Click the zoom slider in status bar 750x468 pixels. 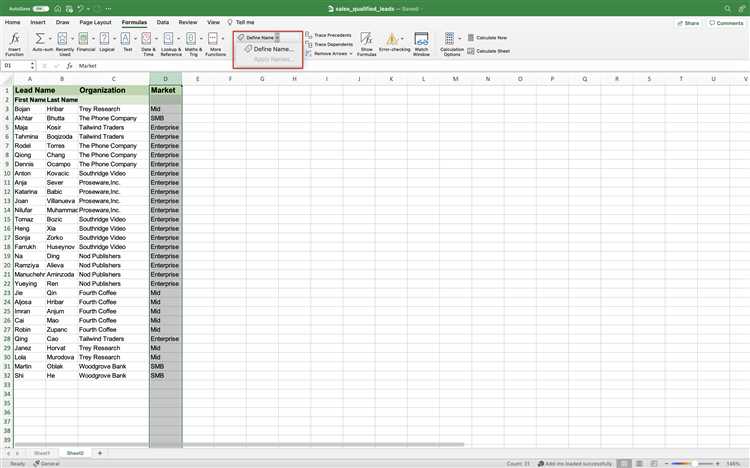(692, 463)
